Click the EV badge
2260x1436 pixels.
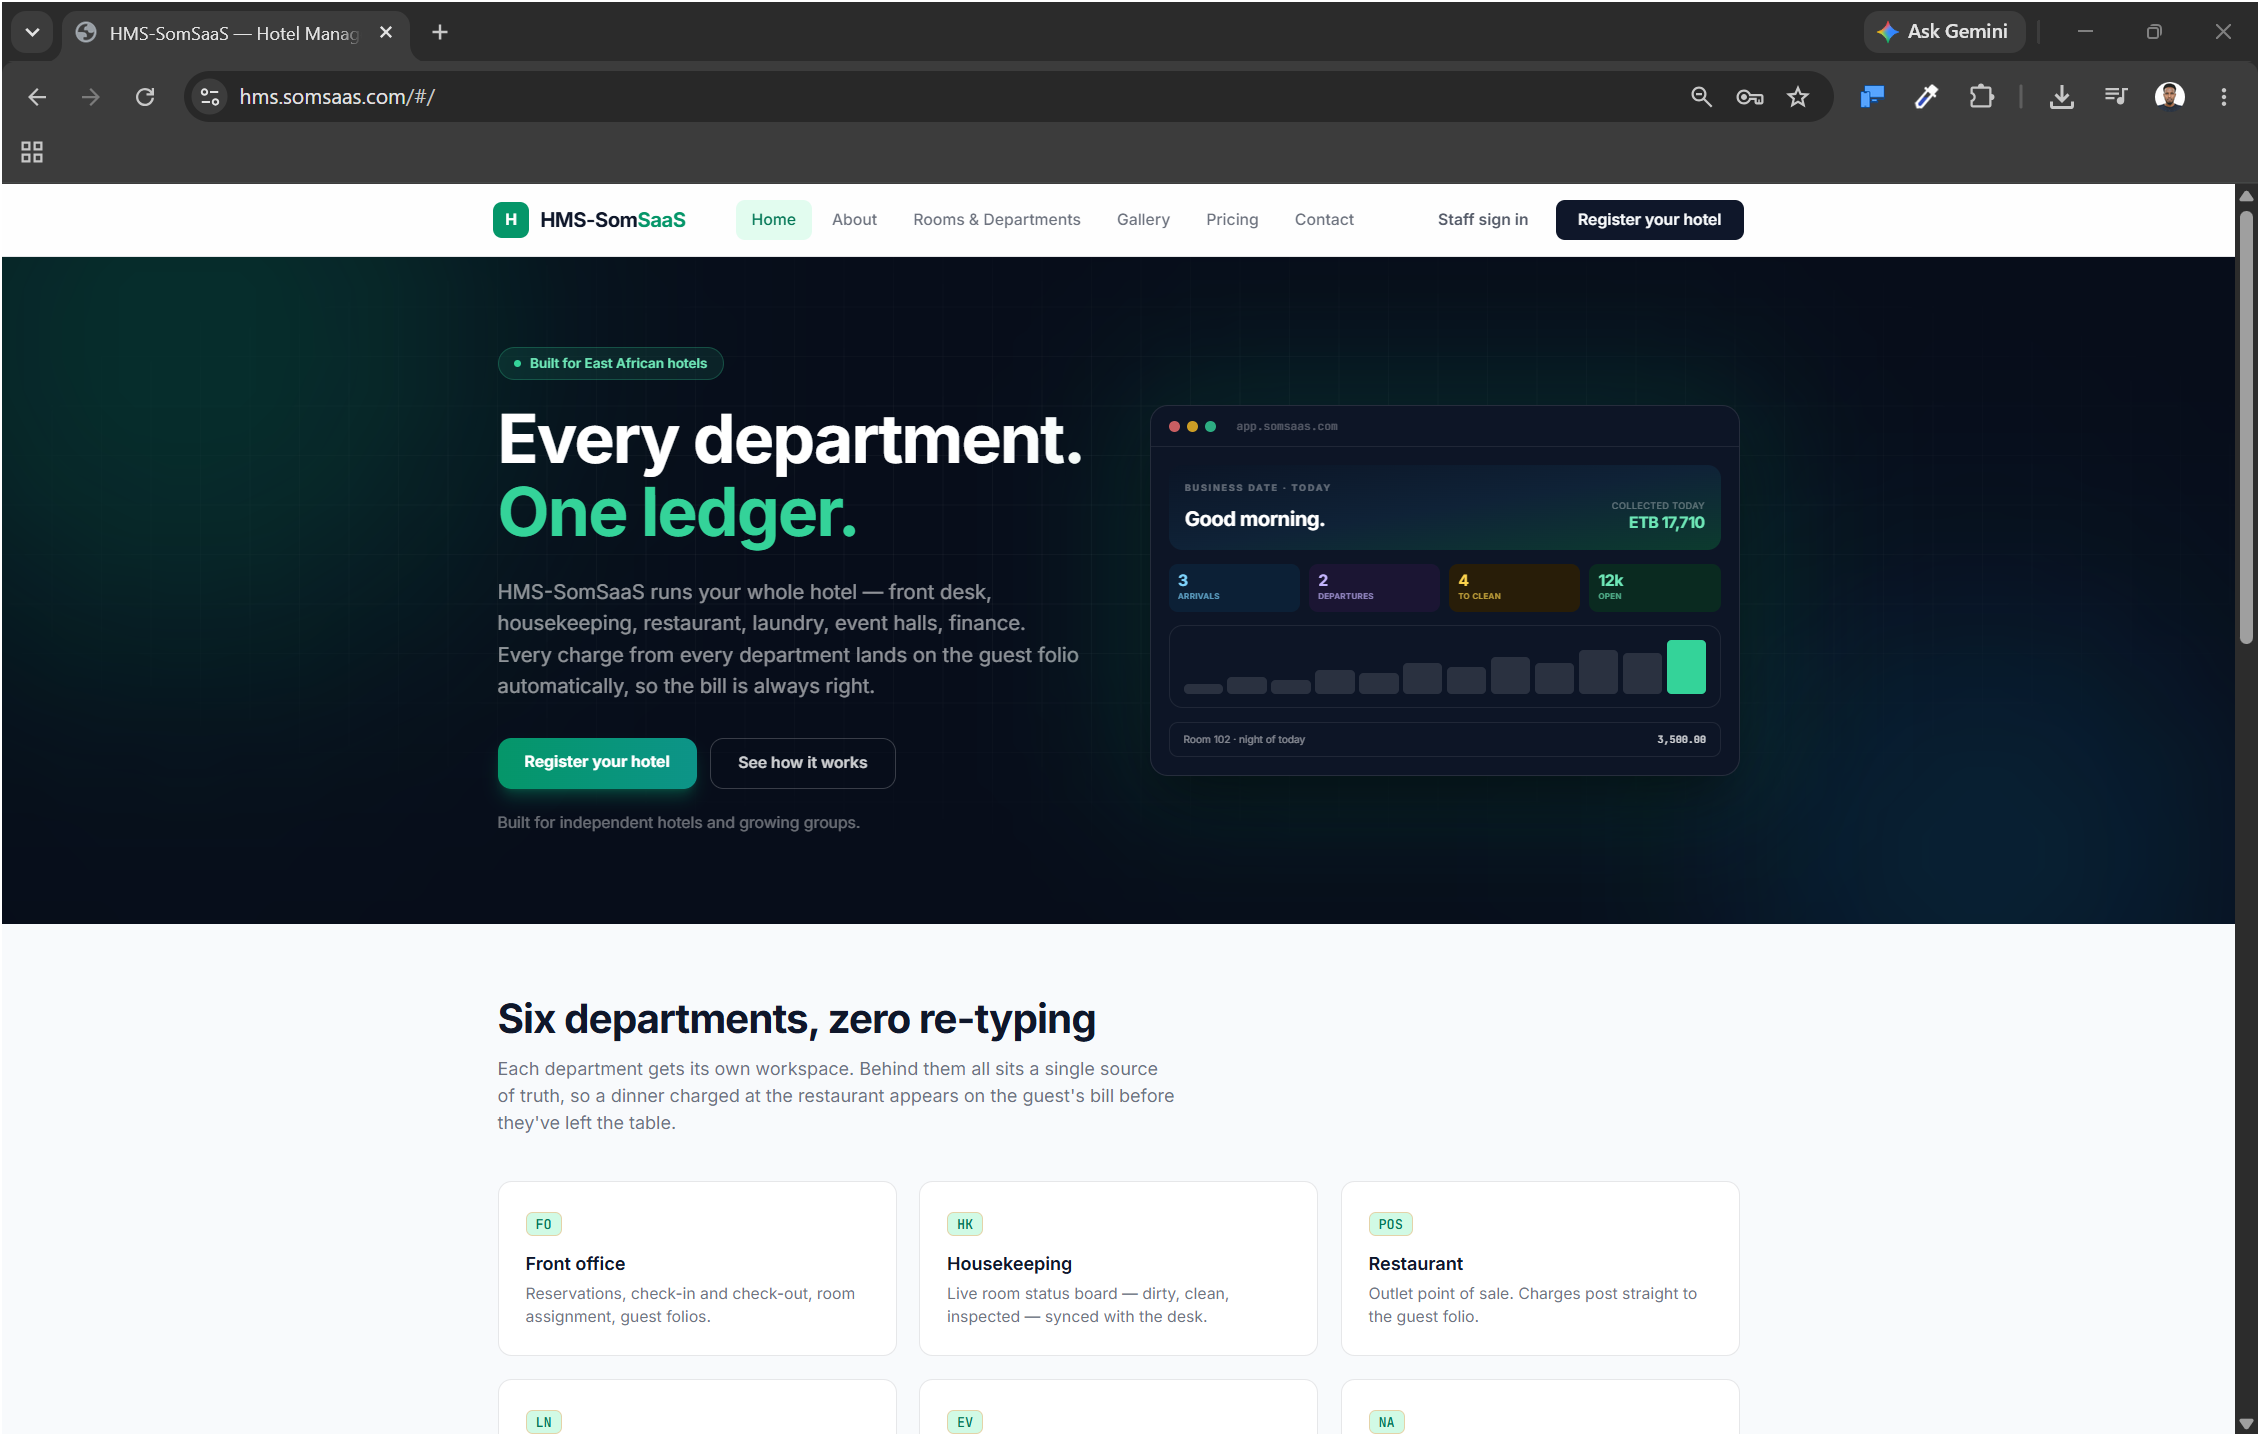pyautogui.click(x=965, y=1422)
